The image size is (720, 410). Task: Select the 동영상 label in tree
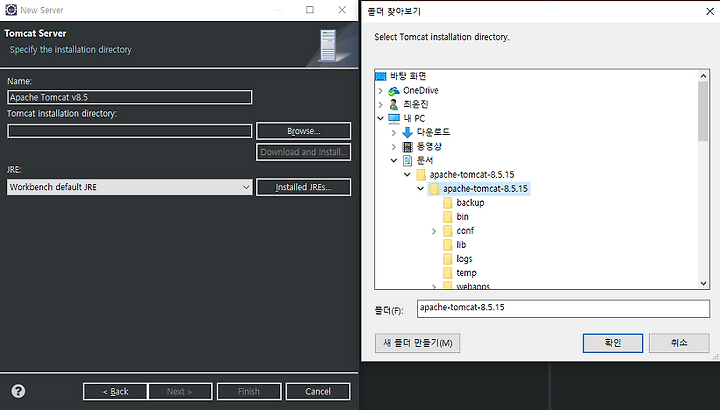pyautogui.click(x=429, y=147)
